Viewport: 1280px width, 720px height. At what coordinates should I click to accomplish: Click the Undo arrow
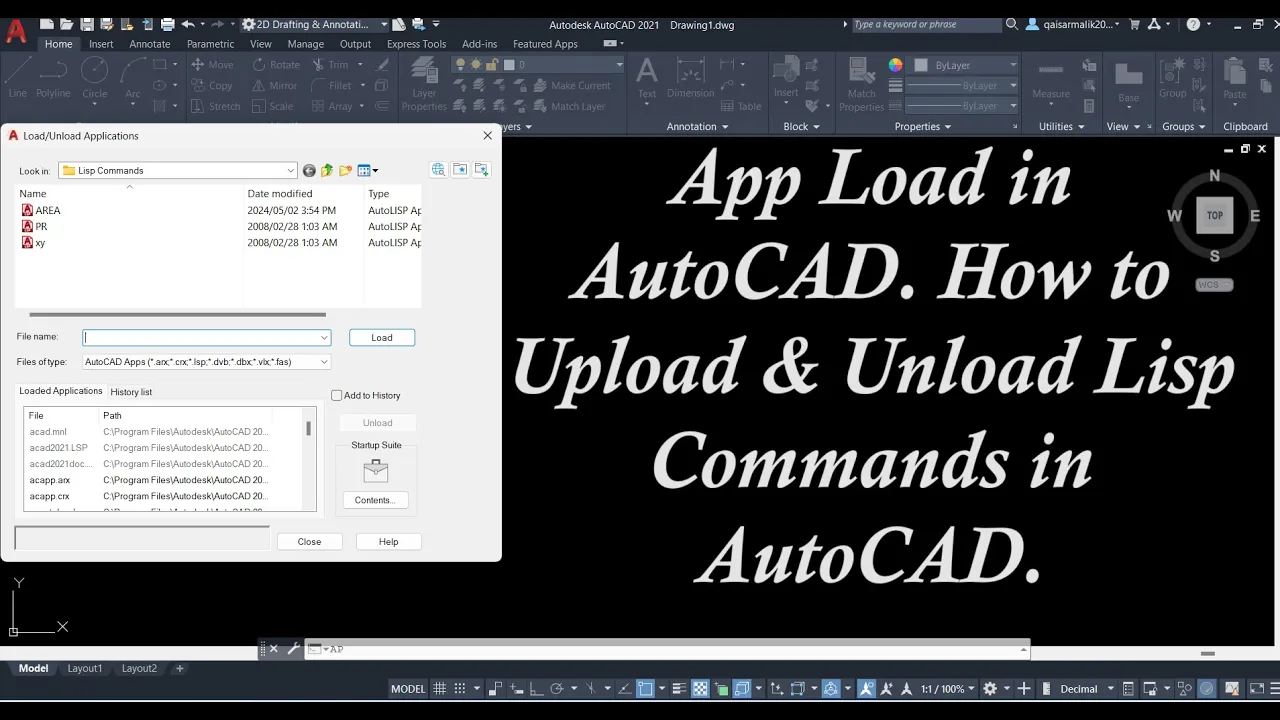pyautogui.click(x=188, y=24)
